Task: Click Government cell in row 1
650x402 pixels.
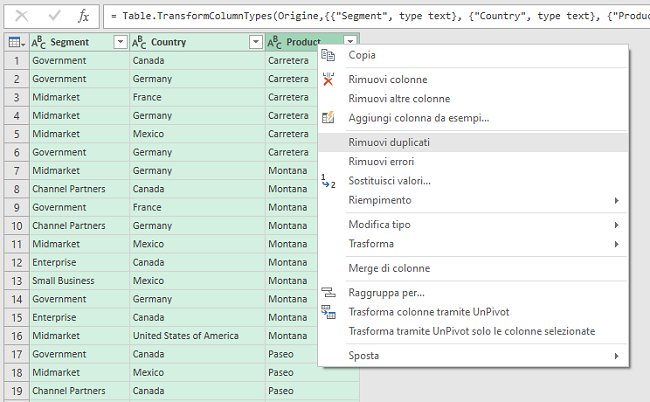Action: (79, 61)
